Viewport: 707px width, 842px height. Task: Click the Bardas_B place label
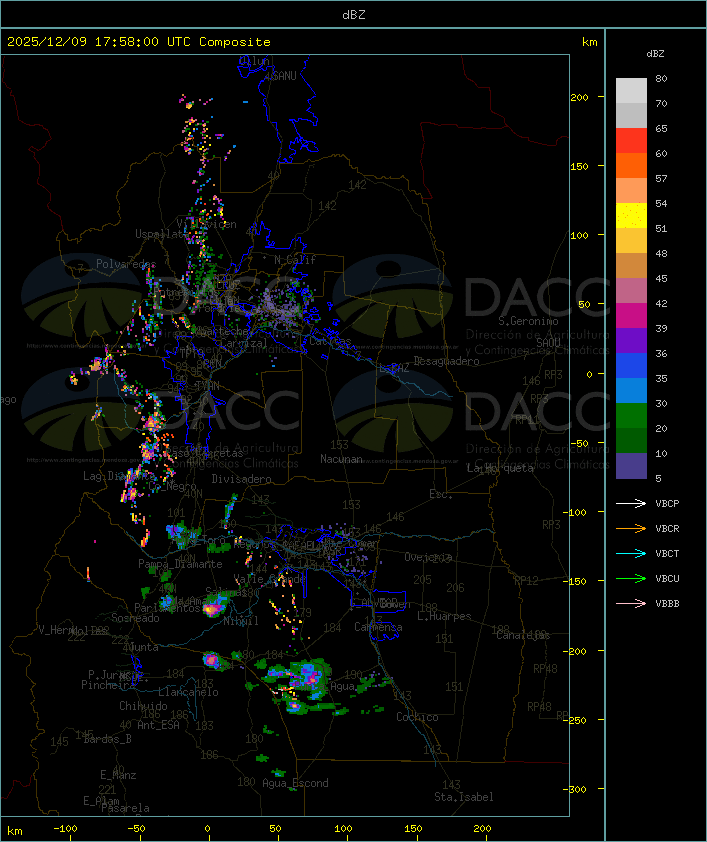[108, 739]
